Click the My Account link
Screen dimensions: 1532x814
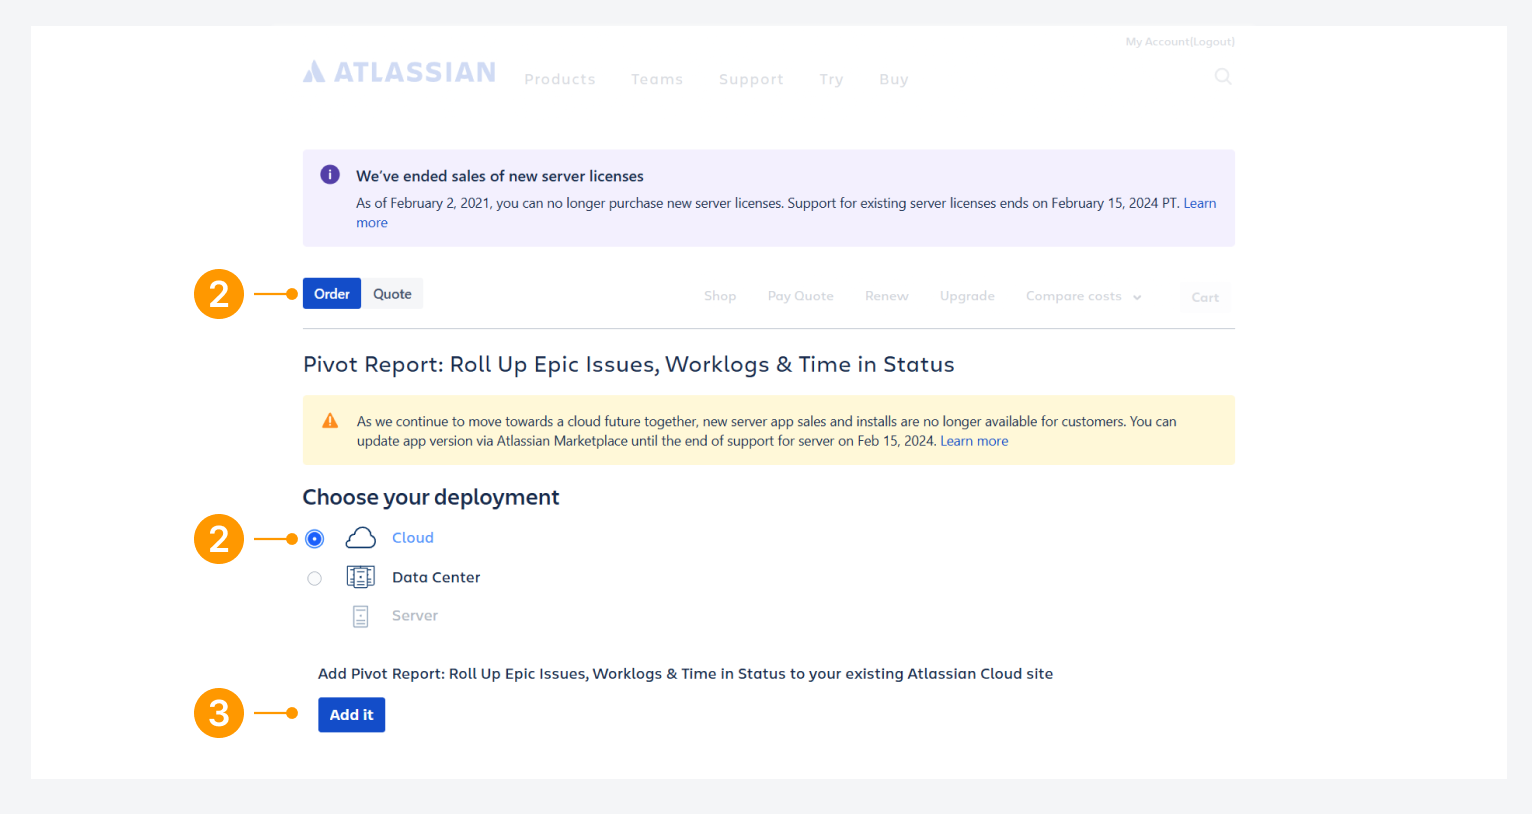point(1157,42)
